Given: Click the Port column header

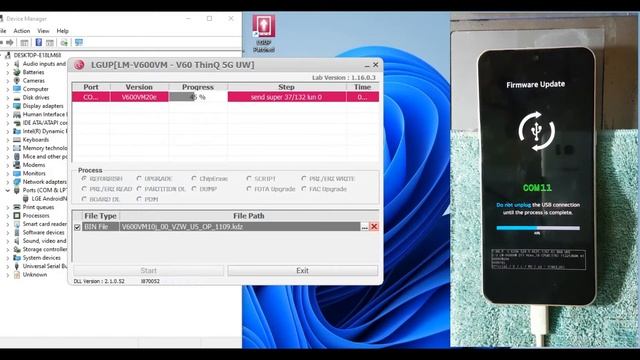Looking at the screenshot, I should pos(91,87).
